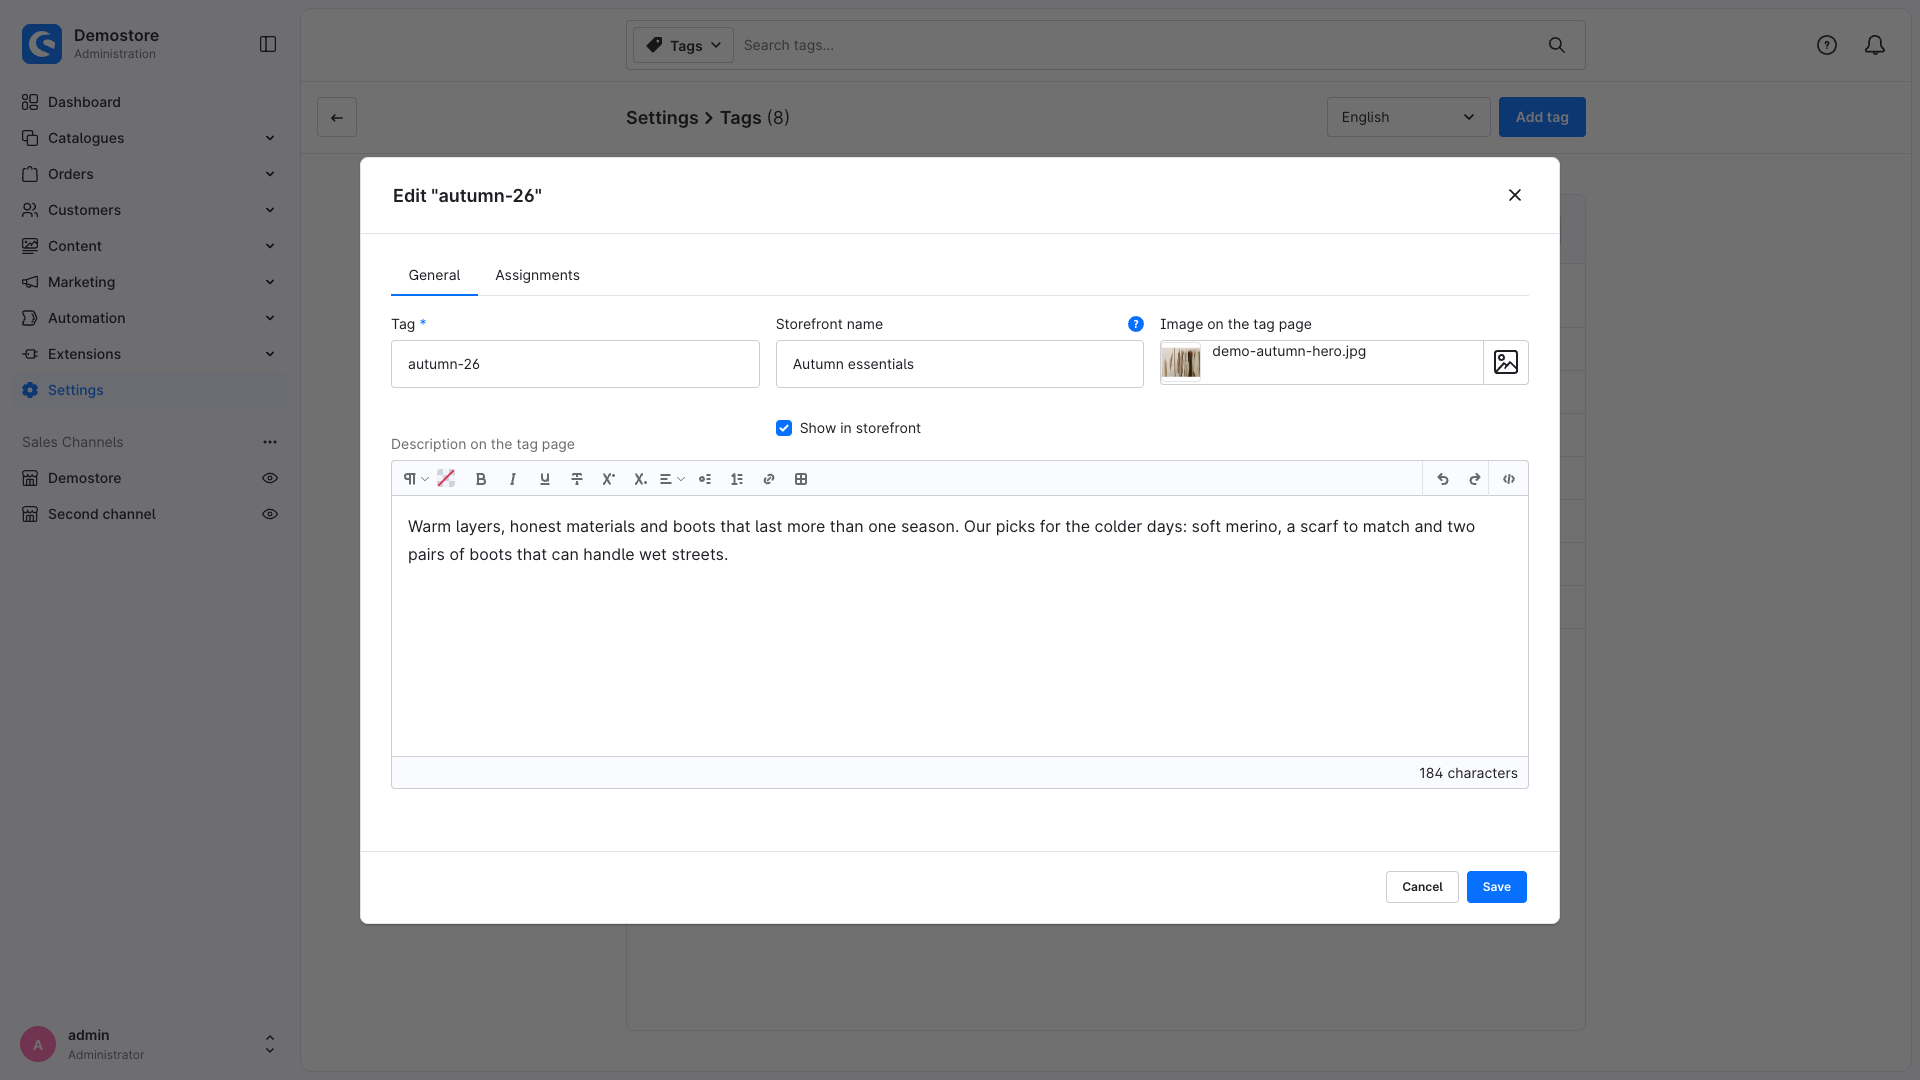Click the demo-autumn-hero.jpg thumbnail
Image resolution: width=1920 pixels, height=1080 pixels.
[x=1181, y=362]
